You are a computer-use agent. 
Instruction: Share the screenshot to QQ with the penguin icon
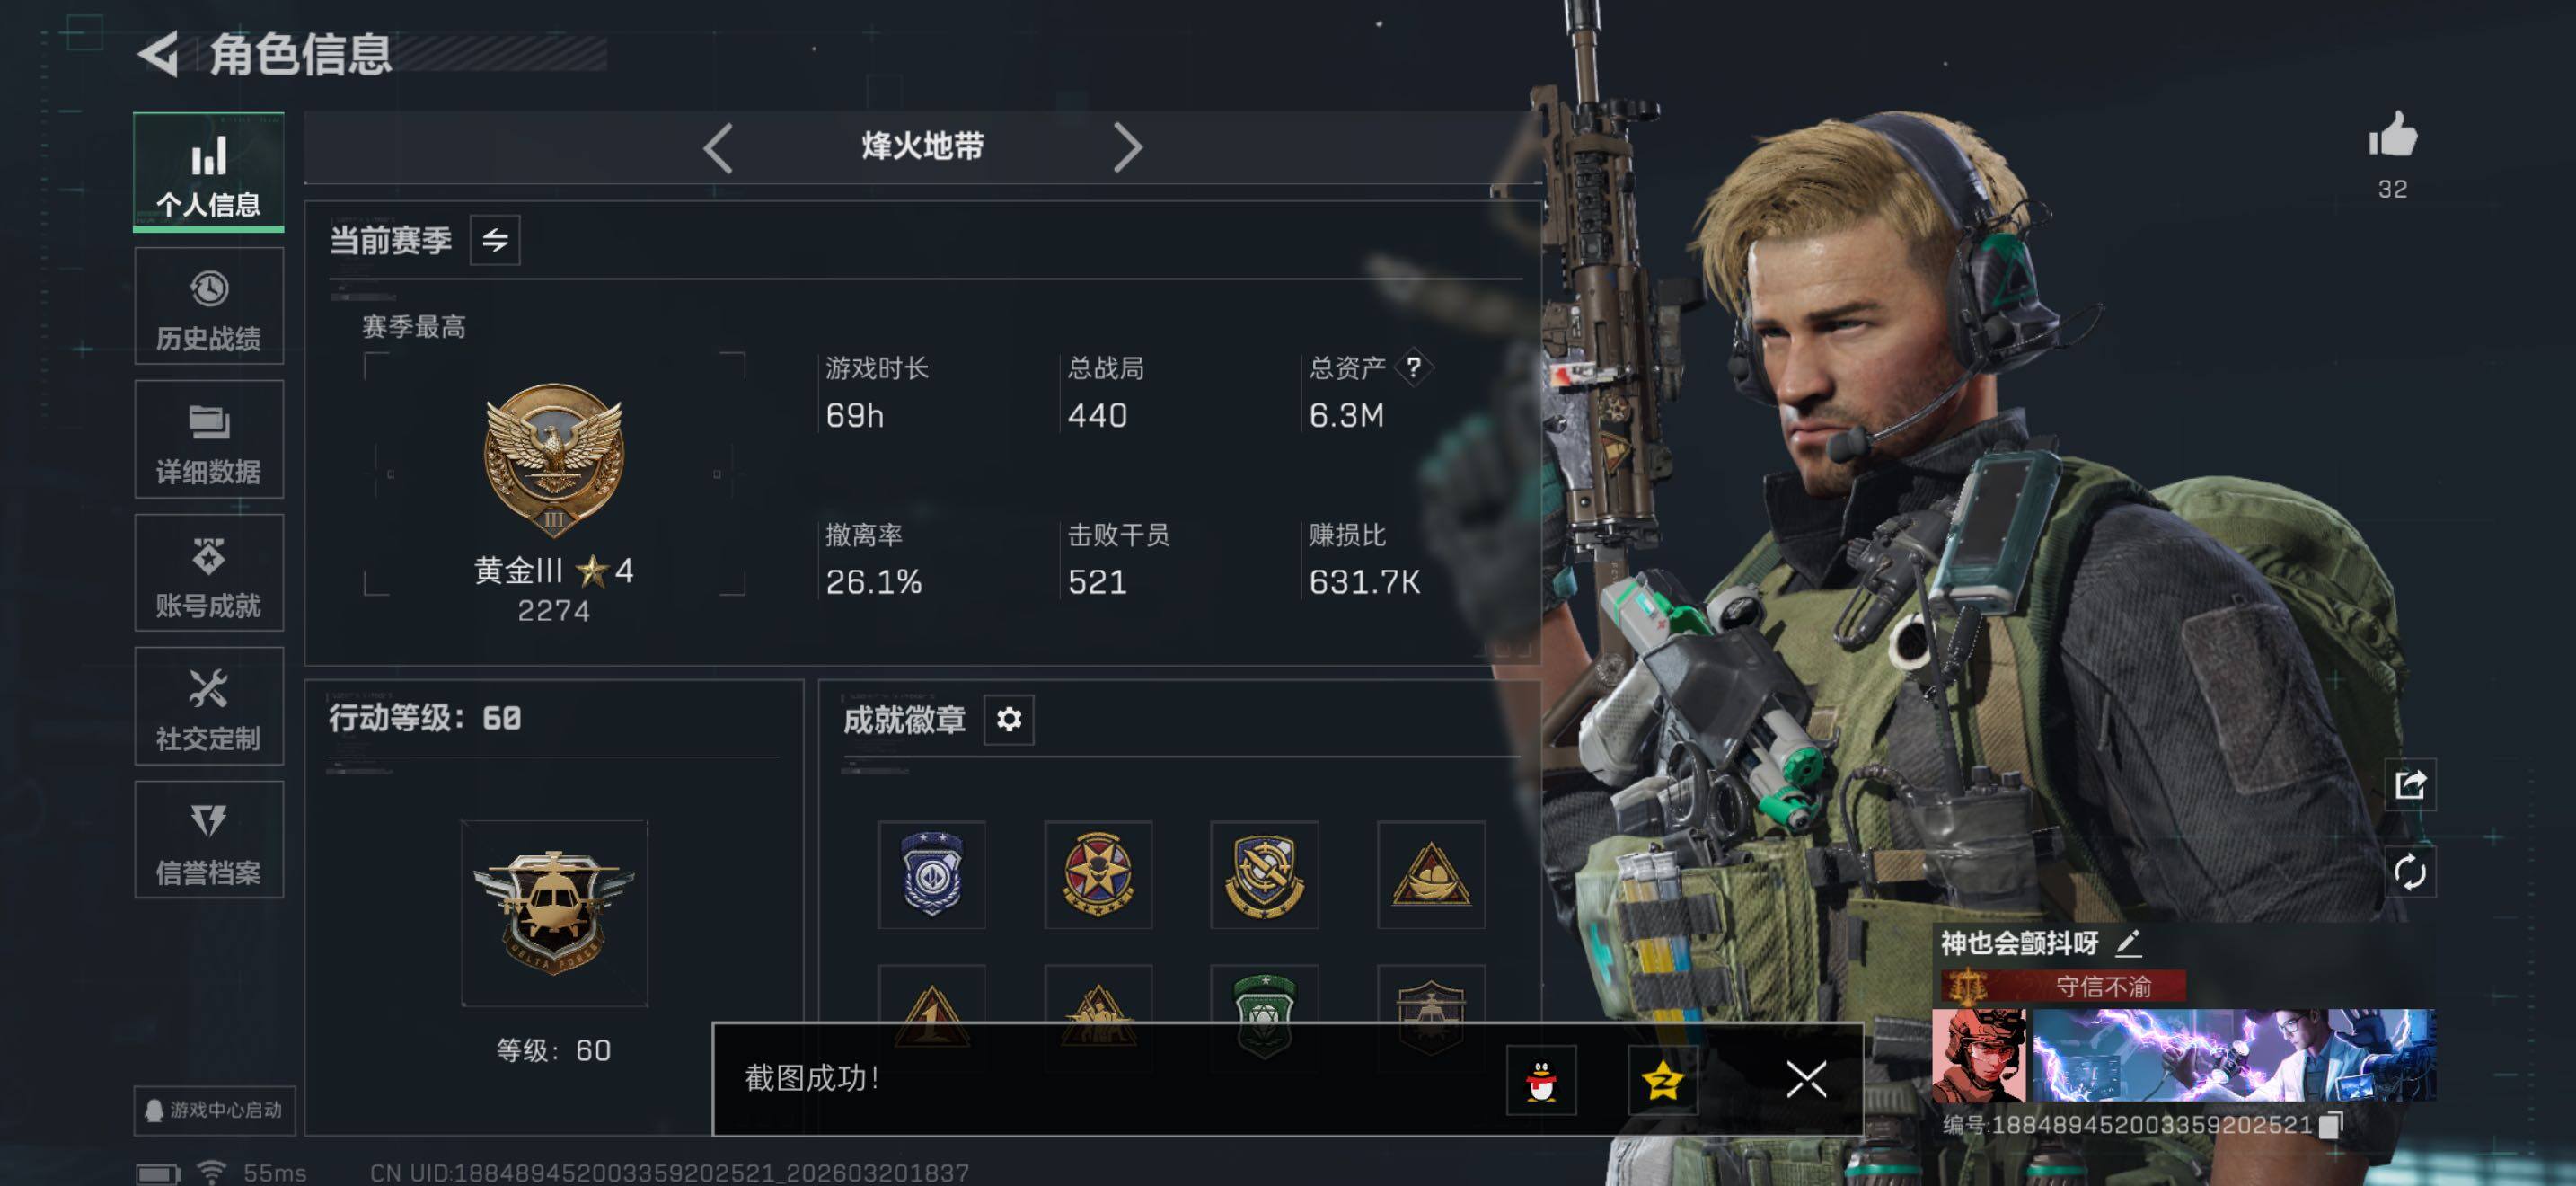click(x=1541, y=1080)
